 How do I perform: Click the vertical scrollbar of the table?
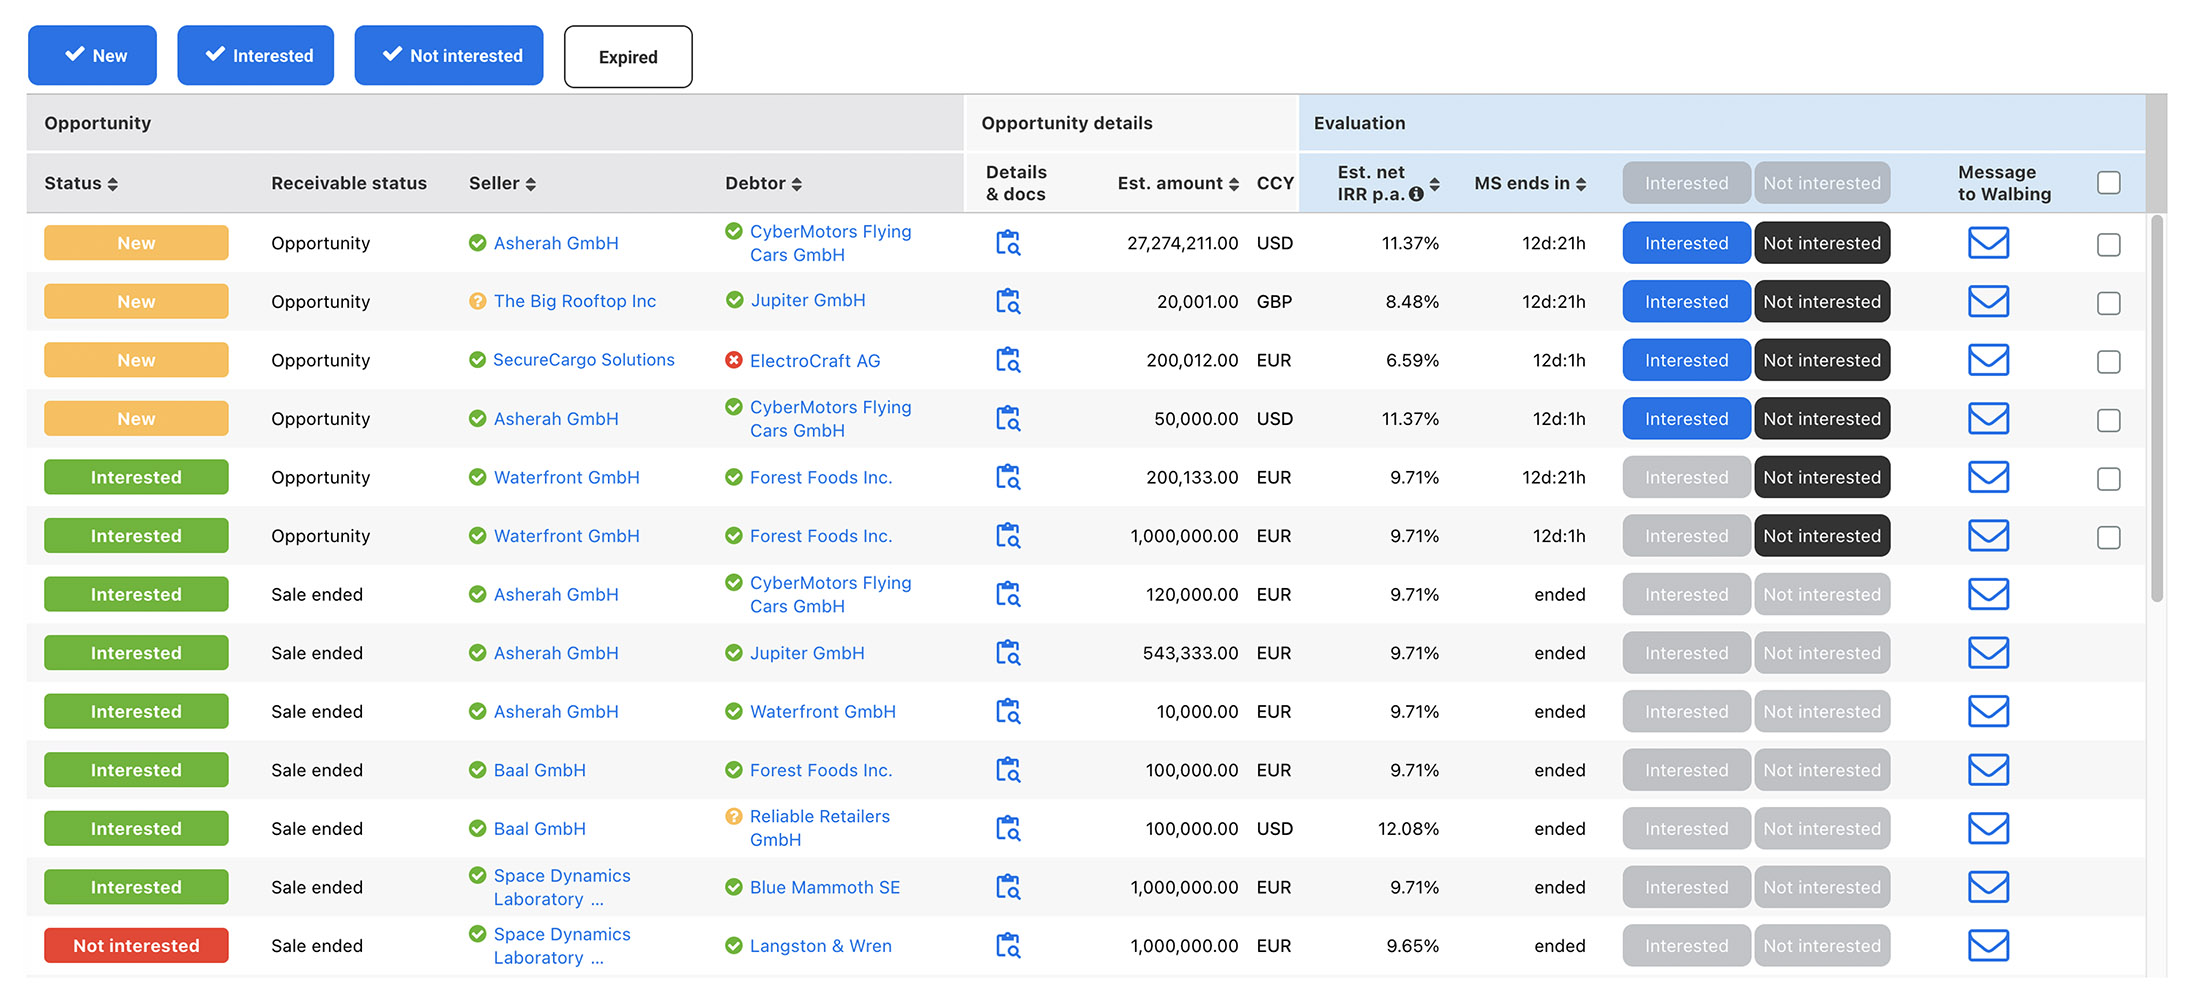coord(2157,408)
